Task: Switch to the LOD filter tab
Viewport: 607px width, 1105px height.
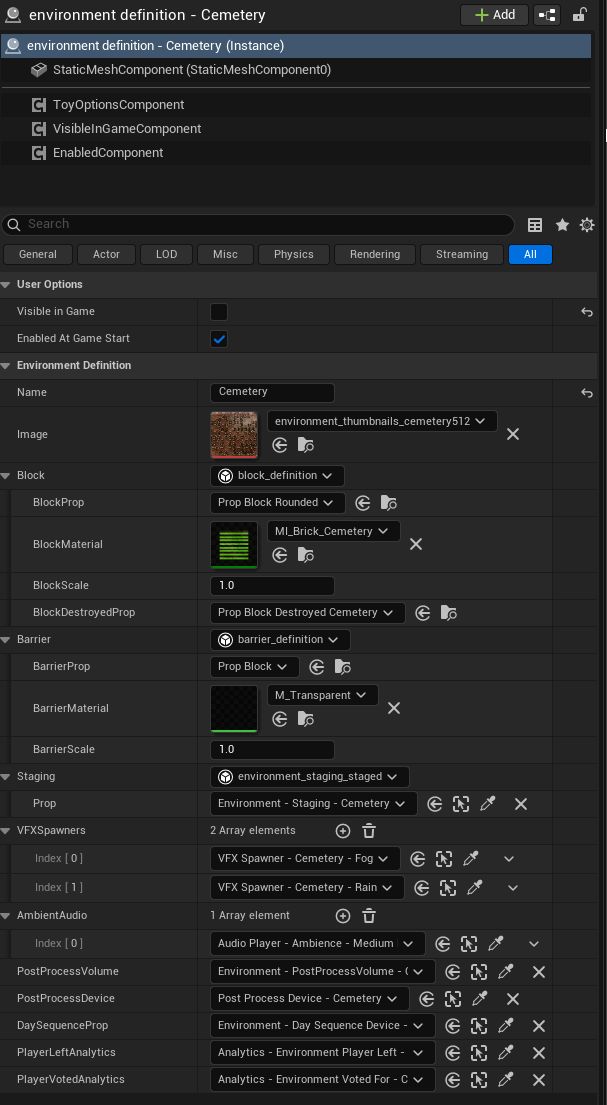Action: click(x=166, y=254)
